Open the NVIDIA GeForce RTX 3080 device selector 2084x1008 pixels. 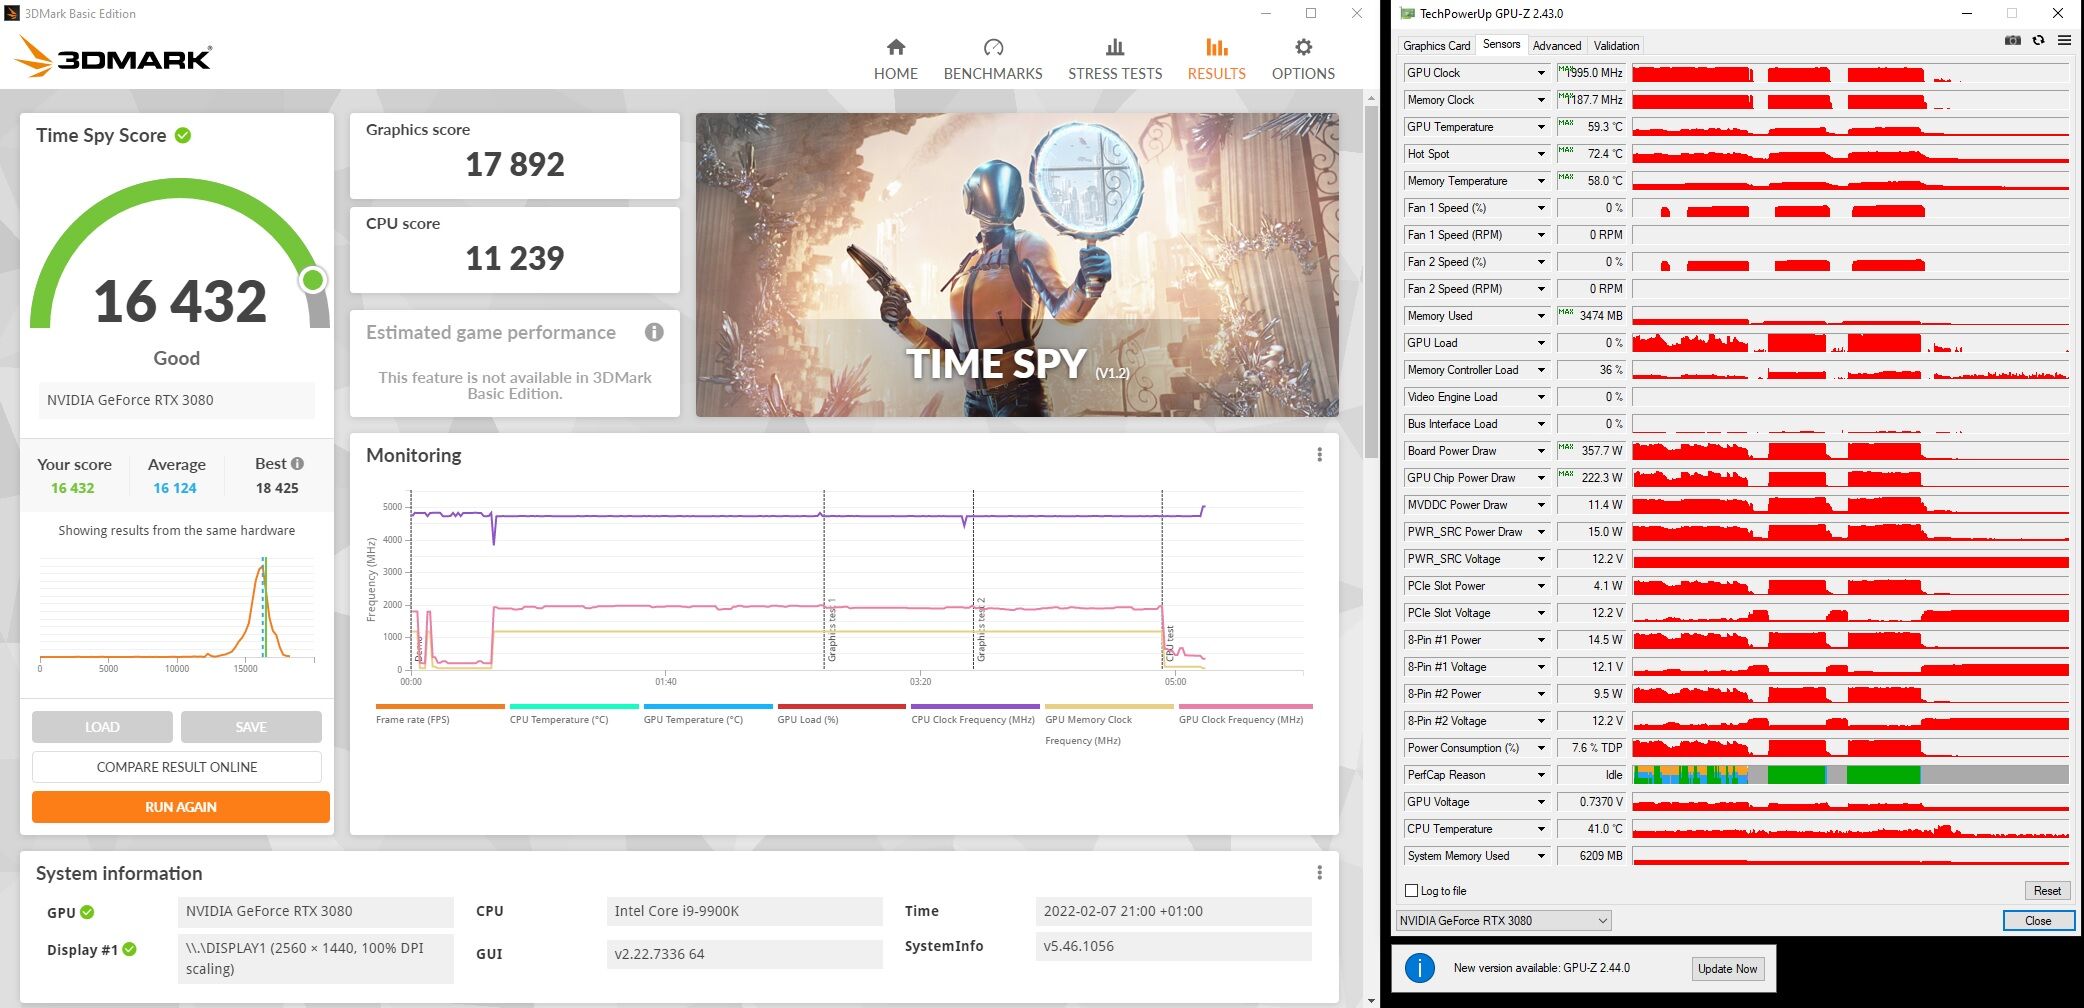(x=1503, y=921)
